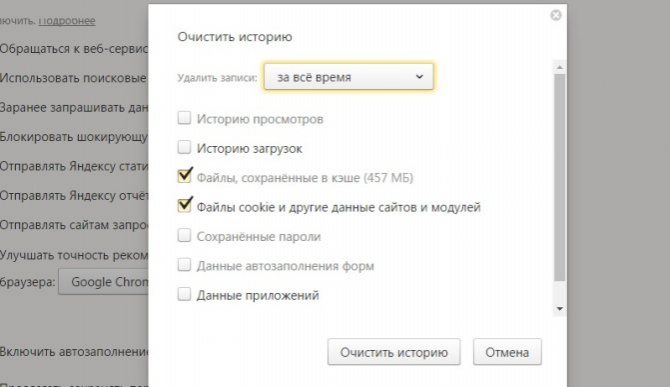Check 'Данные приложений' option
Screen dimensions: 670x387
click(x=184, y=294)
